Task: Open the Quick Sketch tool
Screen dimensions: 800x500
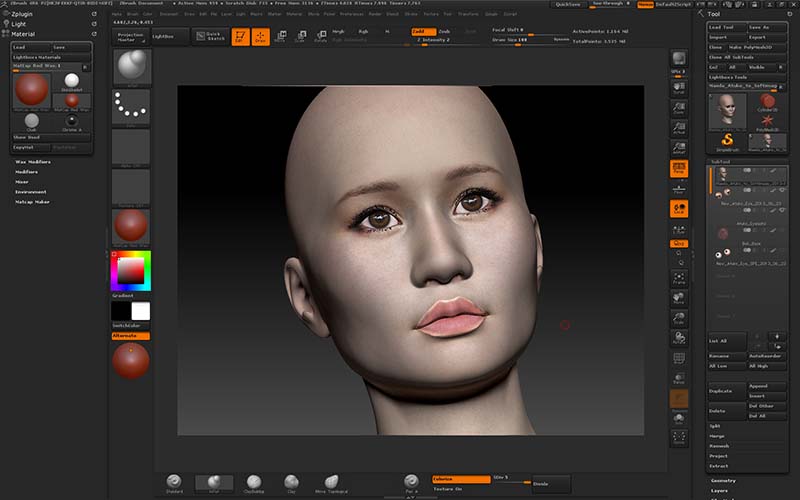Action: click(x=210, y=37)
